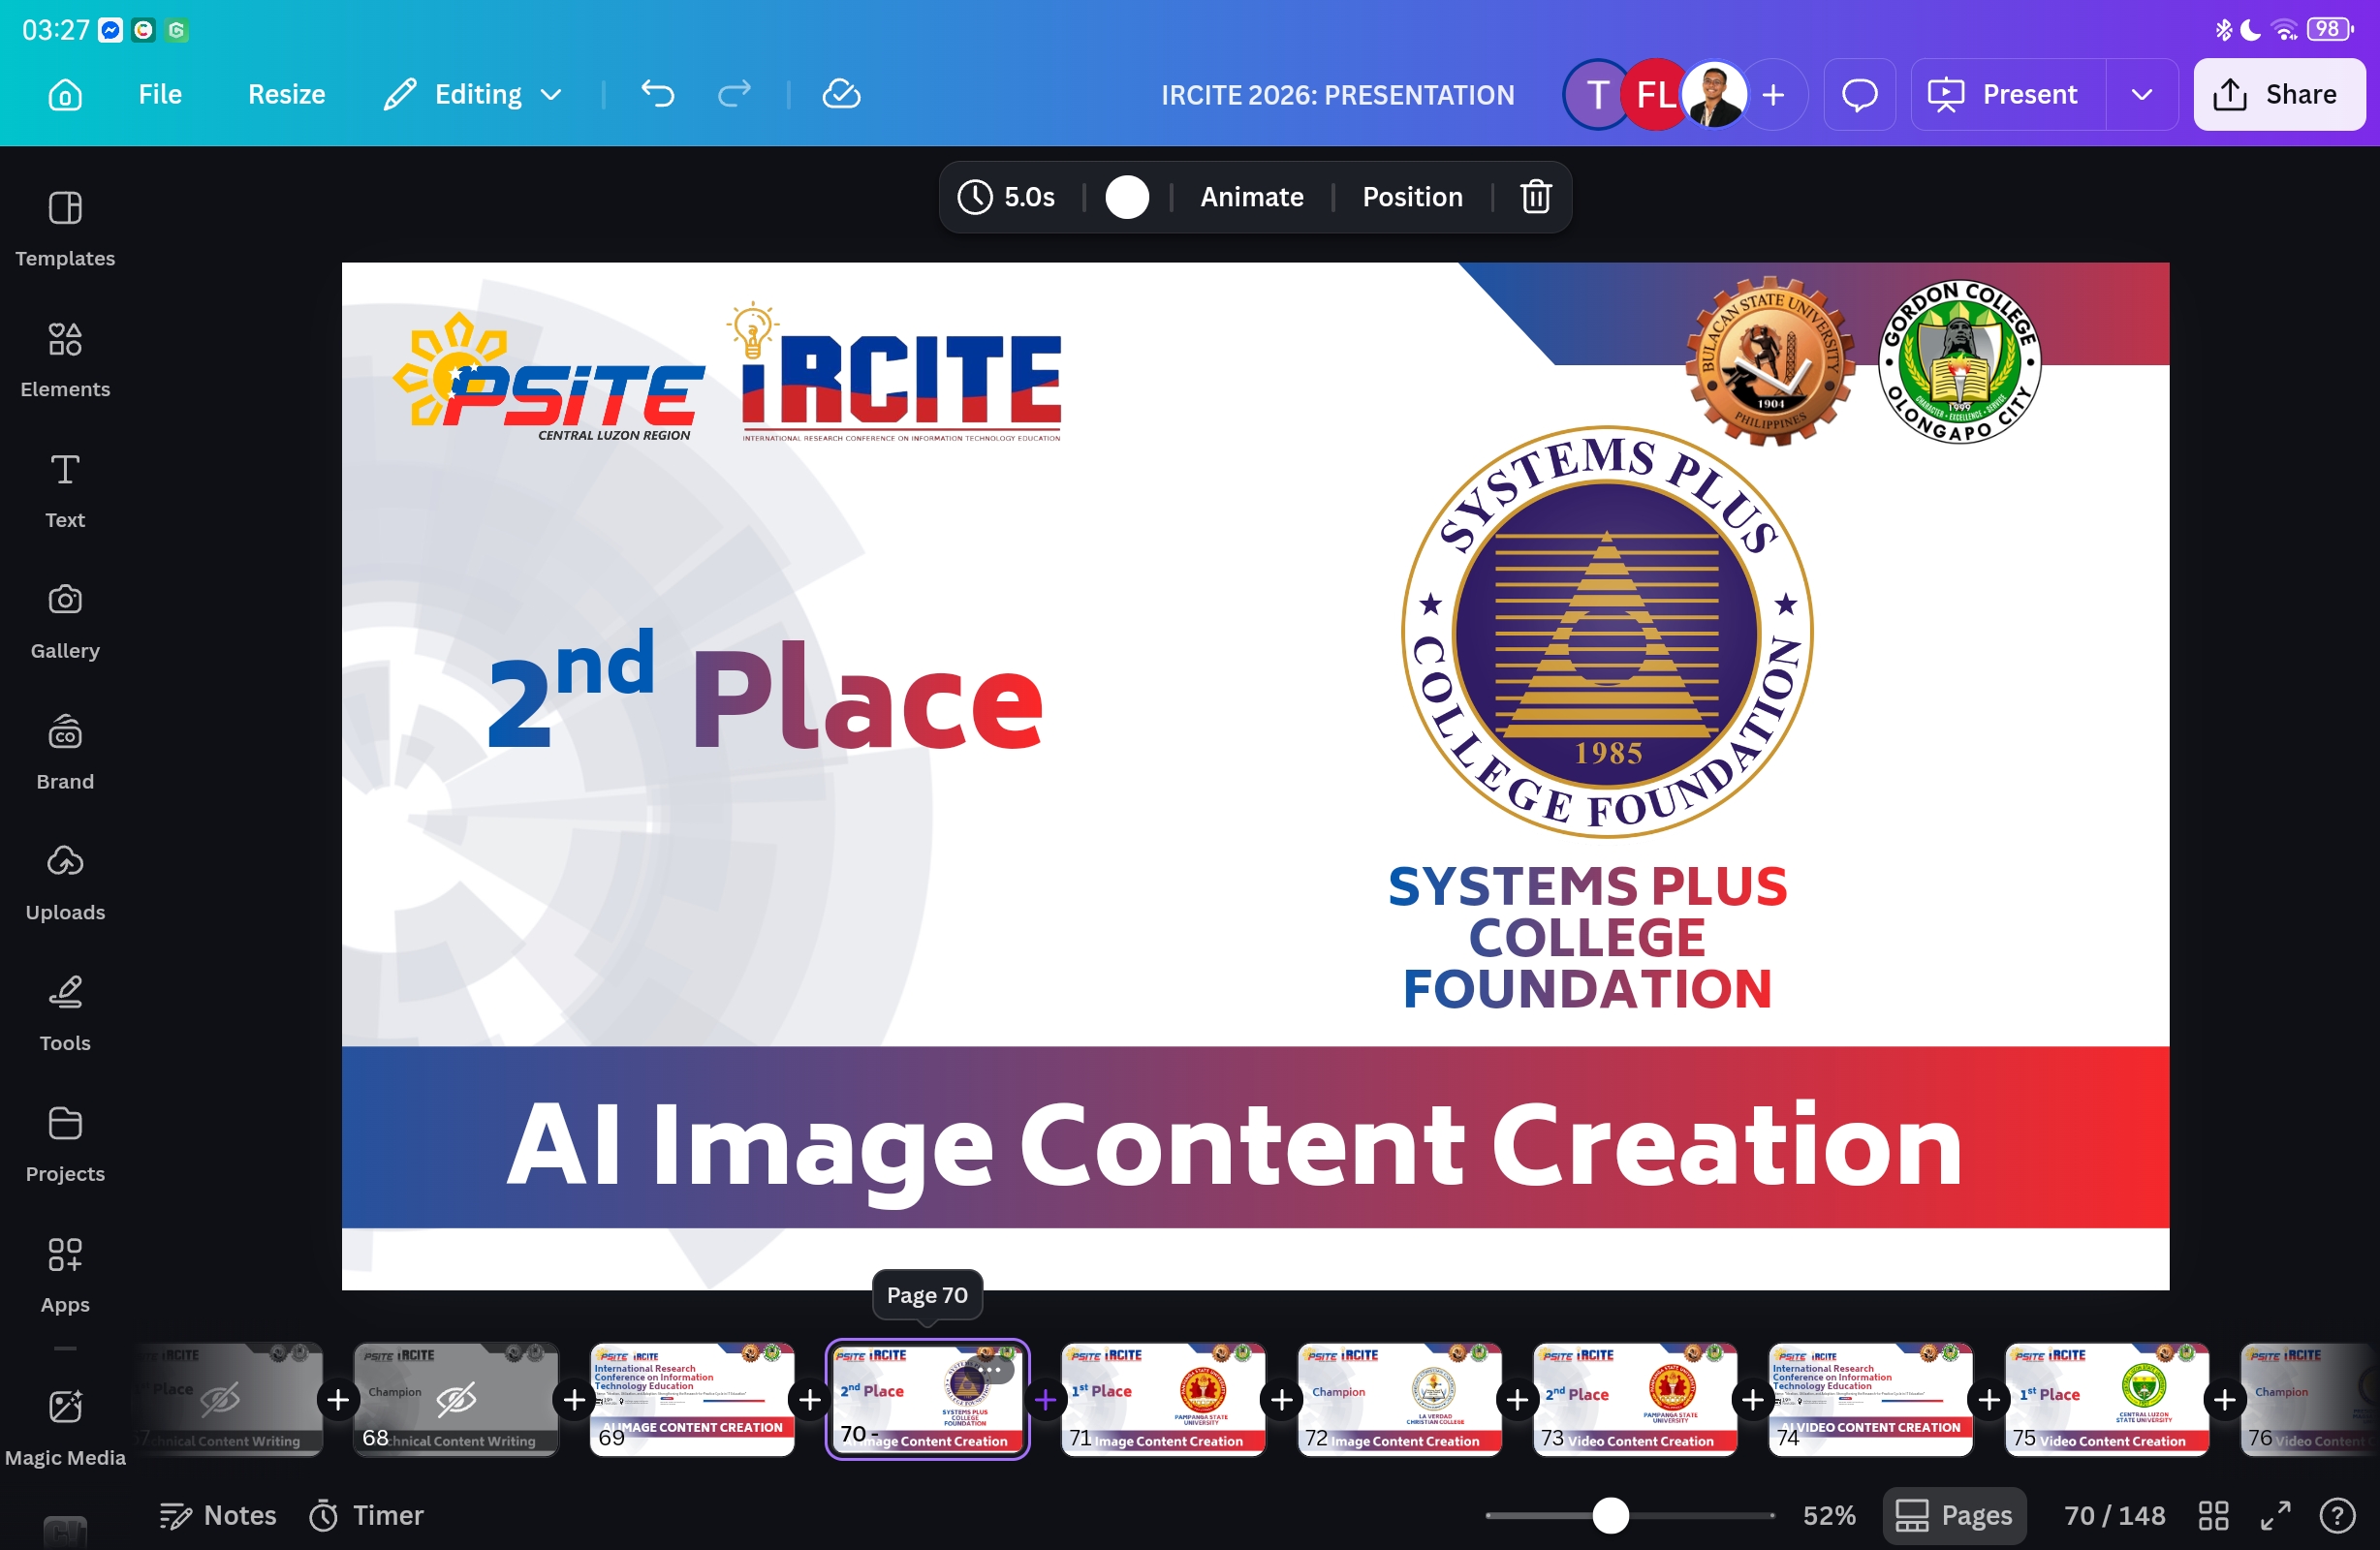Image resolution: width=2380 pixels, height=1550 pixels.
Task: Open the Tools sidebar panel
Action: [65, 1013]
